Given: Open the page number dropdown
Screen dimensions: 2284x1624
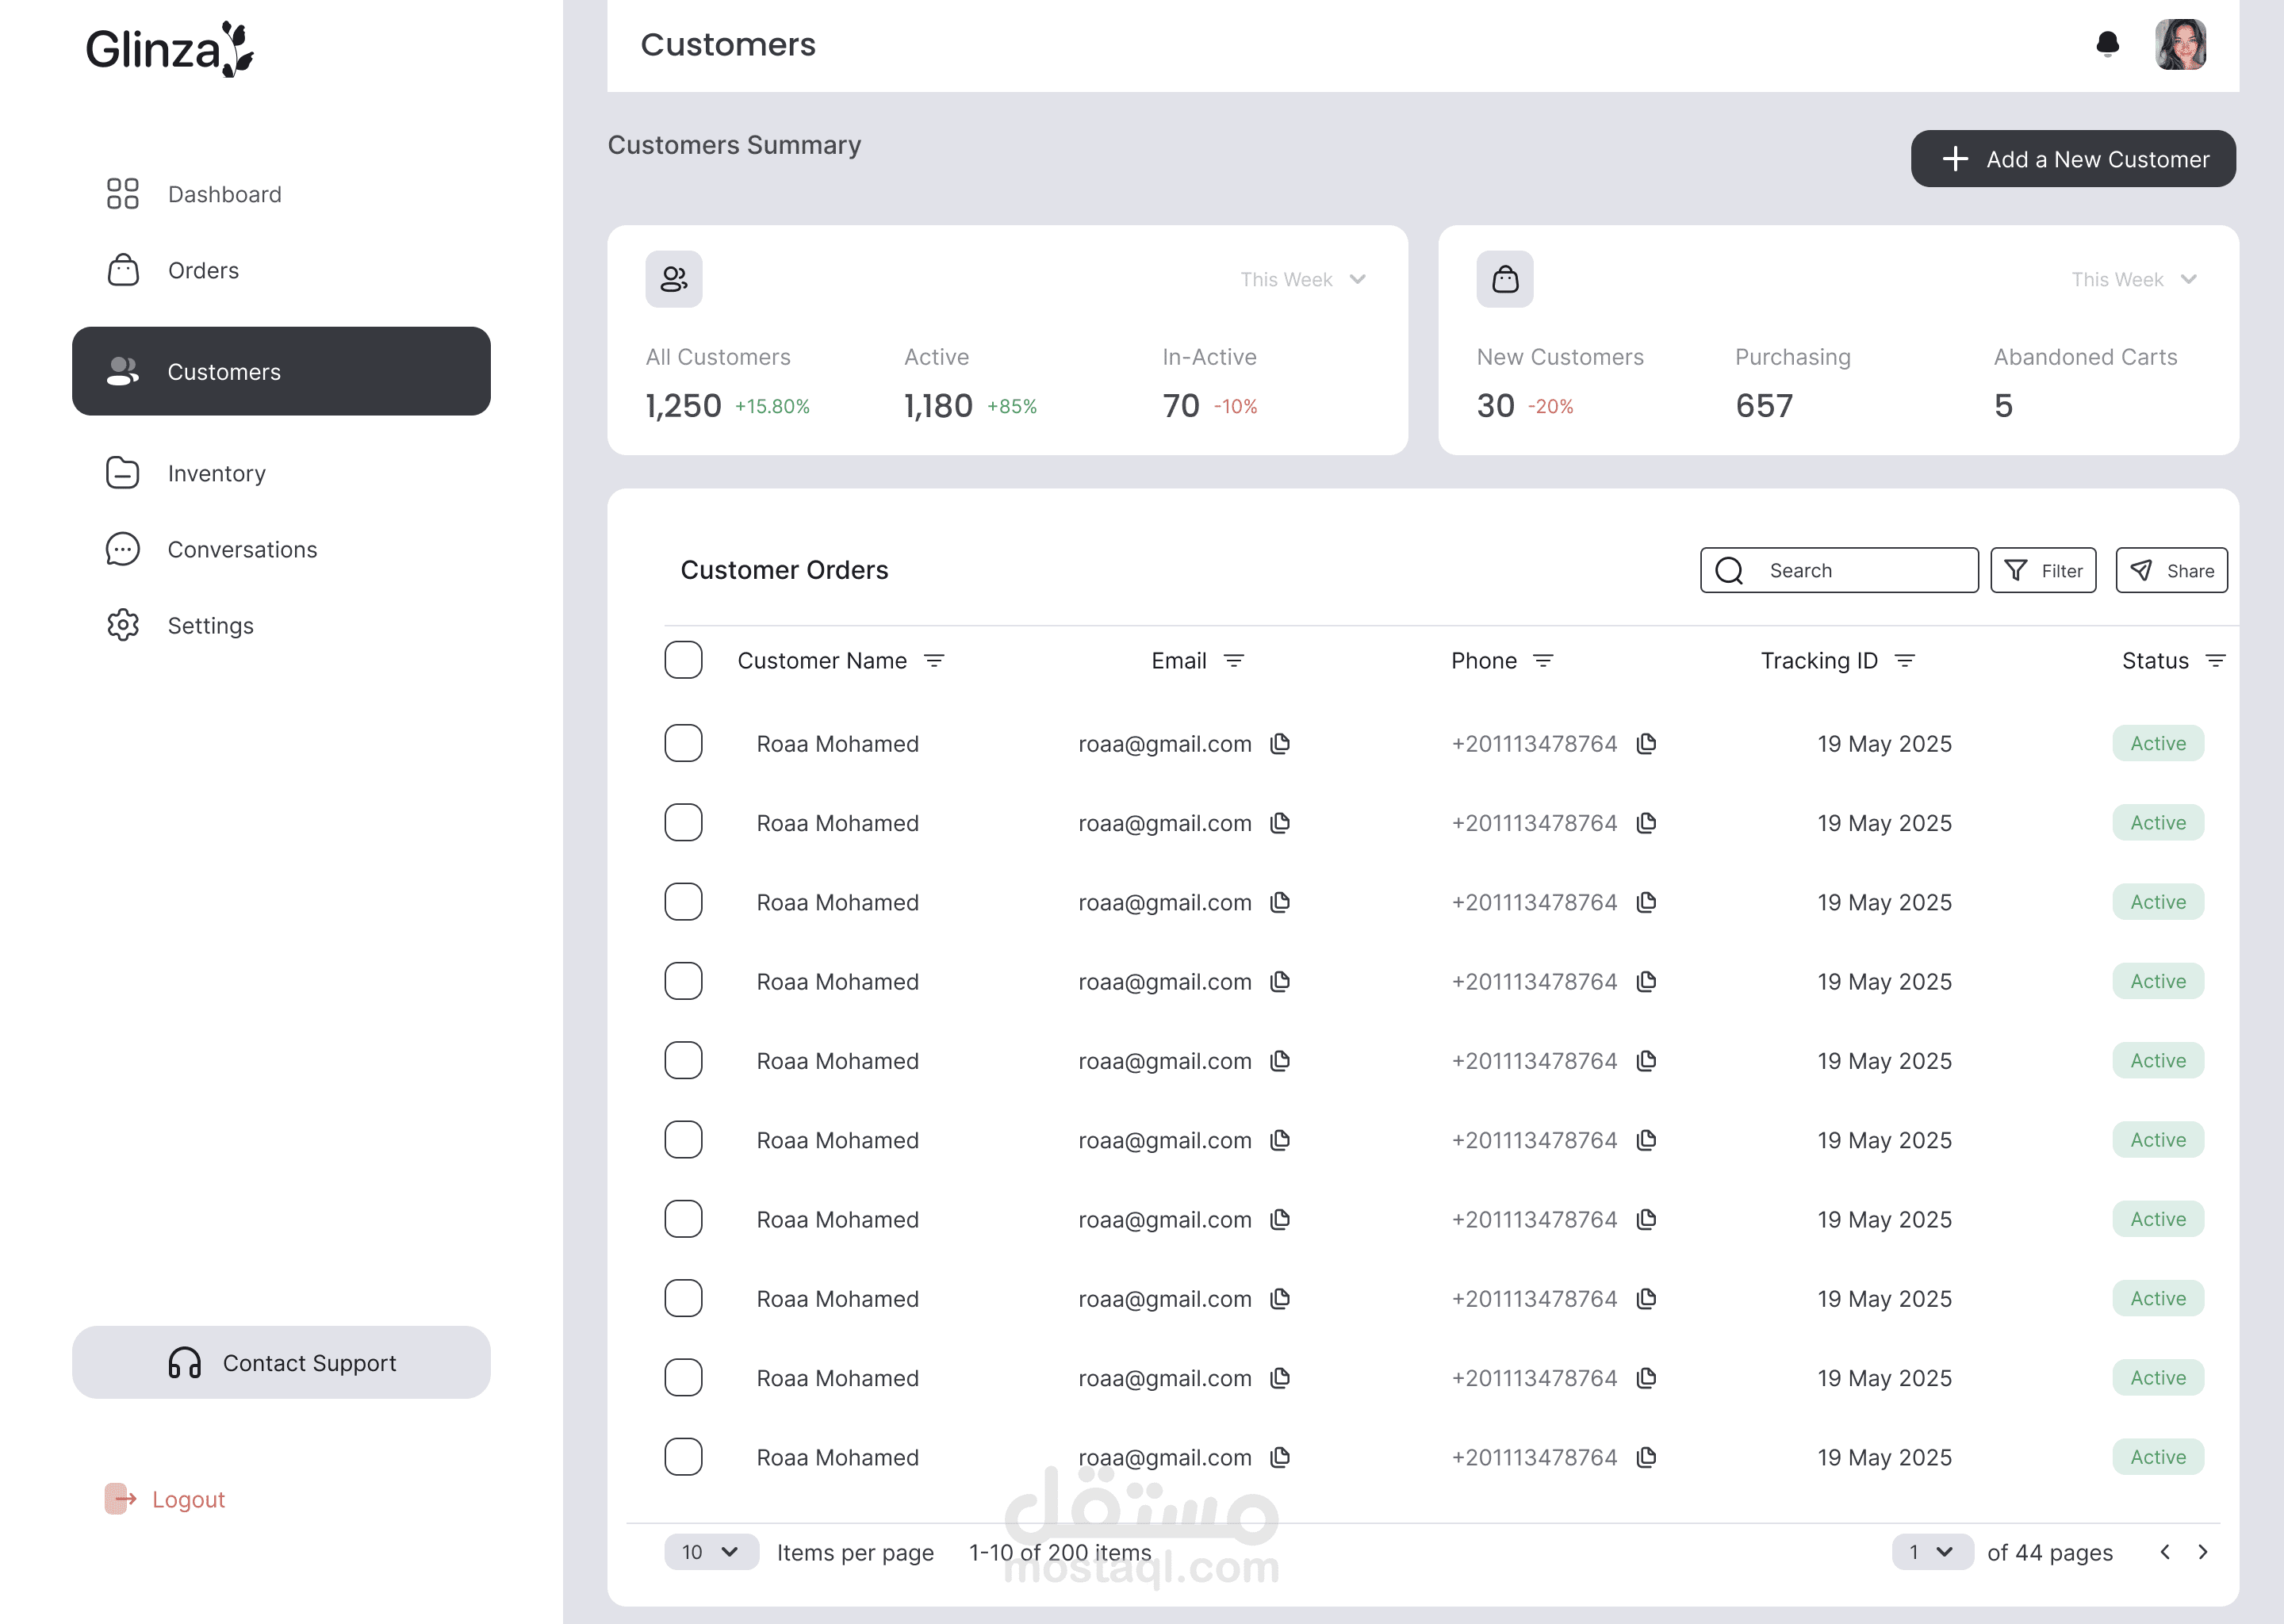Looking at the screenshot, I should point(1932,1552).
